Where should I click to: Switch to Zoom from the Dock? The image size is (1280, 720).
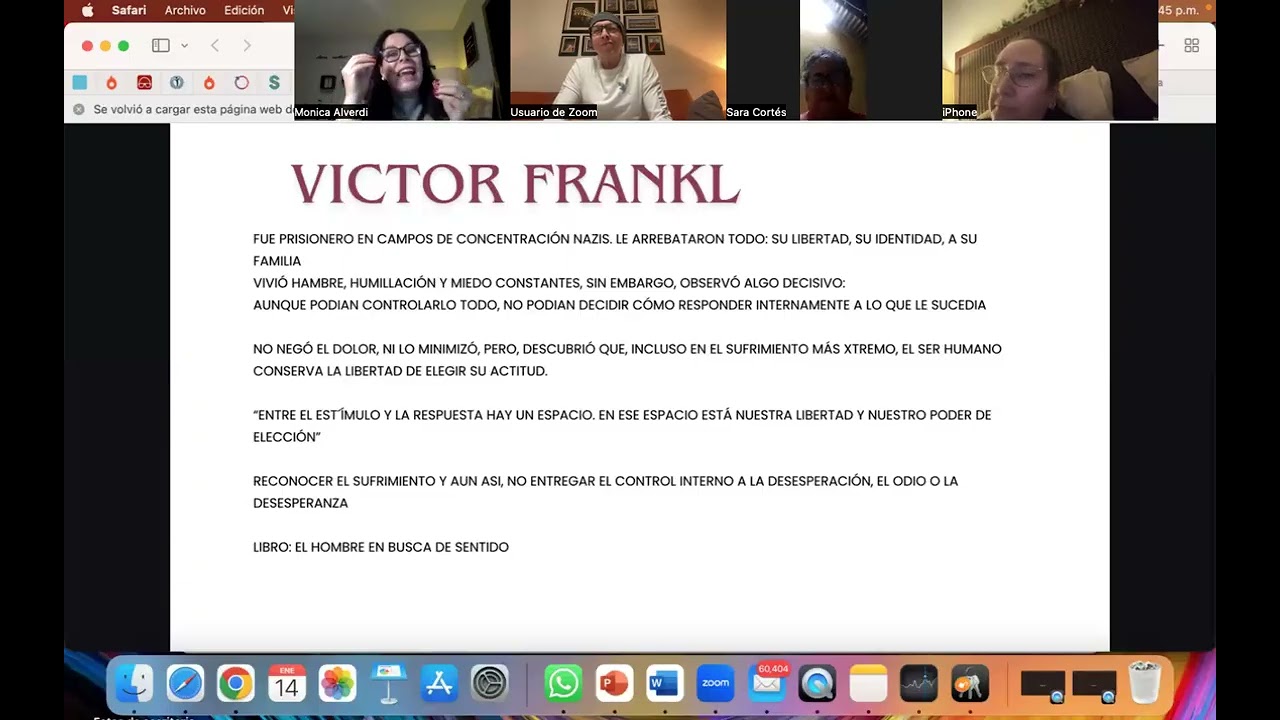pyautogui.click(x=715, y=684)
